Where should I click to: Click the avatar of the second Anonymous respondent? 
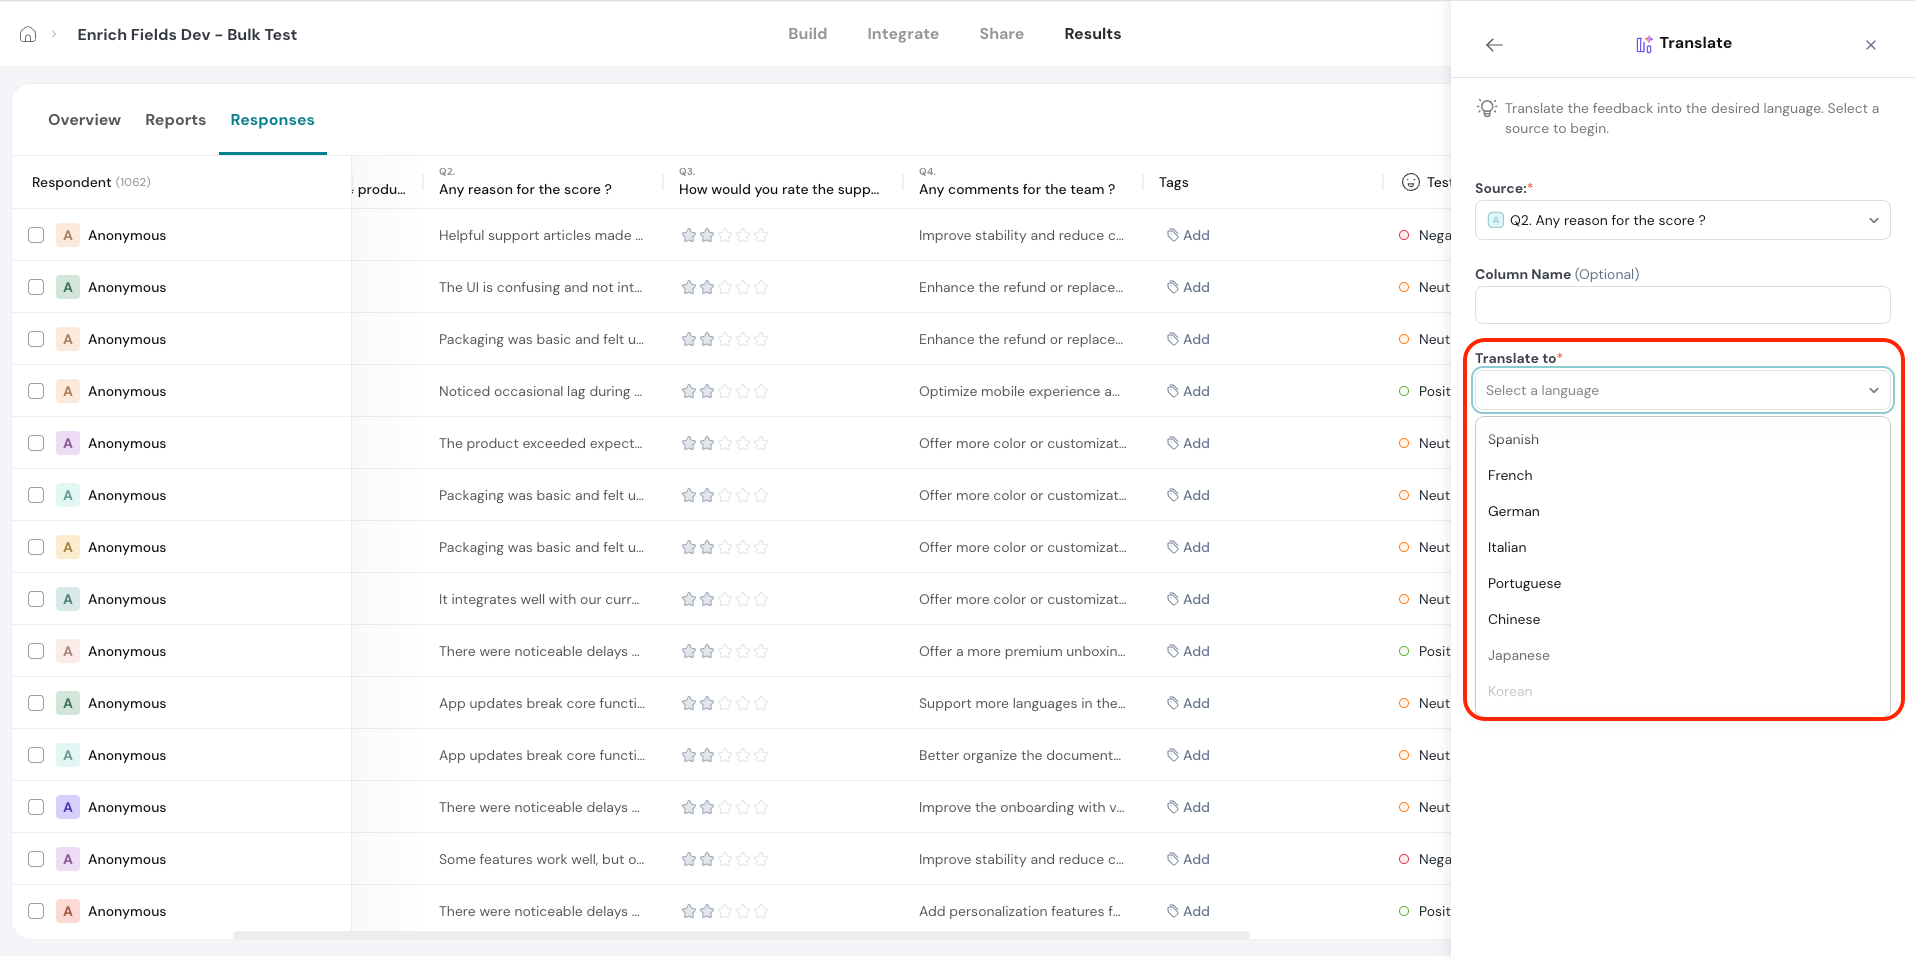click(68, 287)
